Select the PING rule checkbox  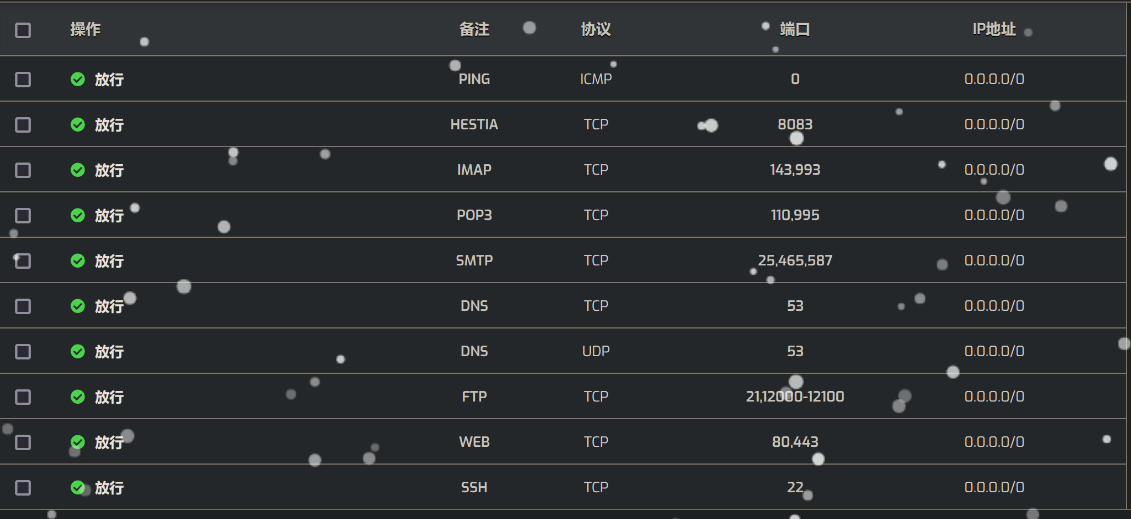23,79
